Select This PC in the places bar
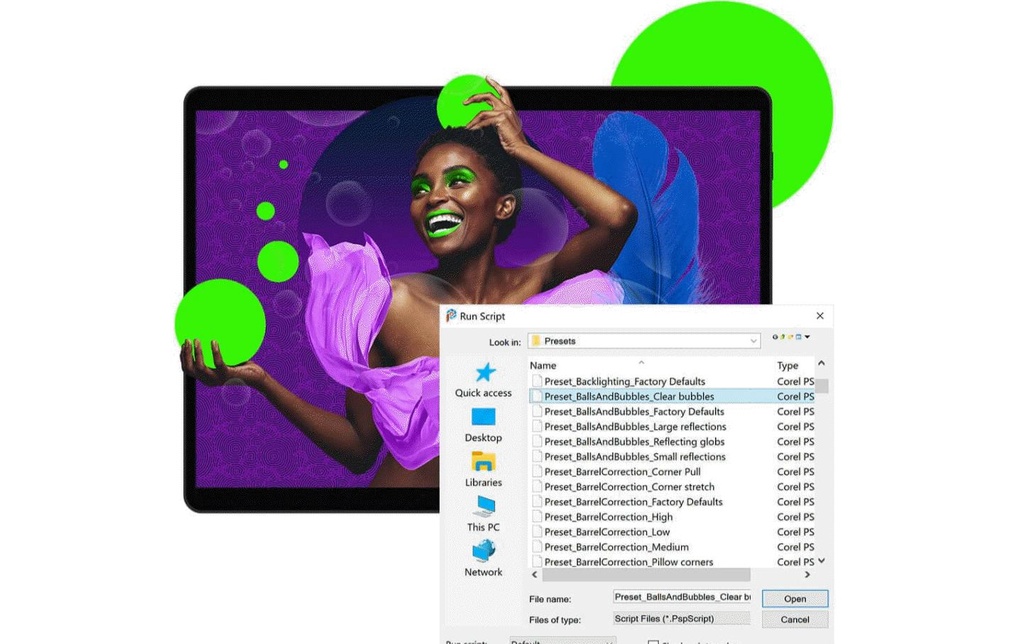This screenshot has width=1024, height=644. click(483, 514)
